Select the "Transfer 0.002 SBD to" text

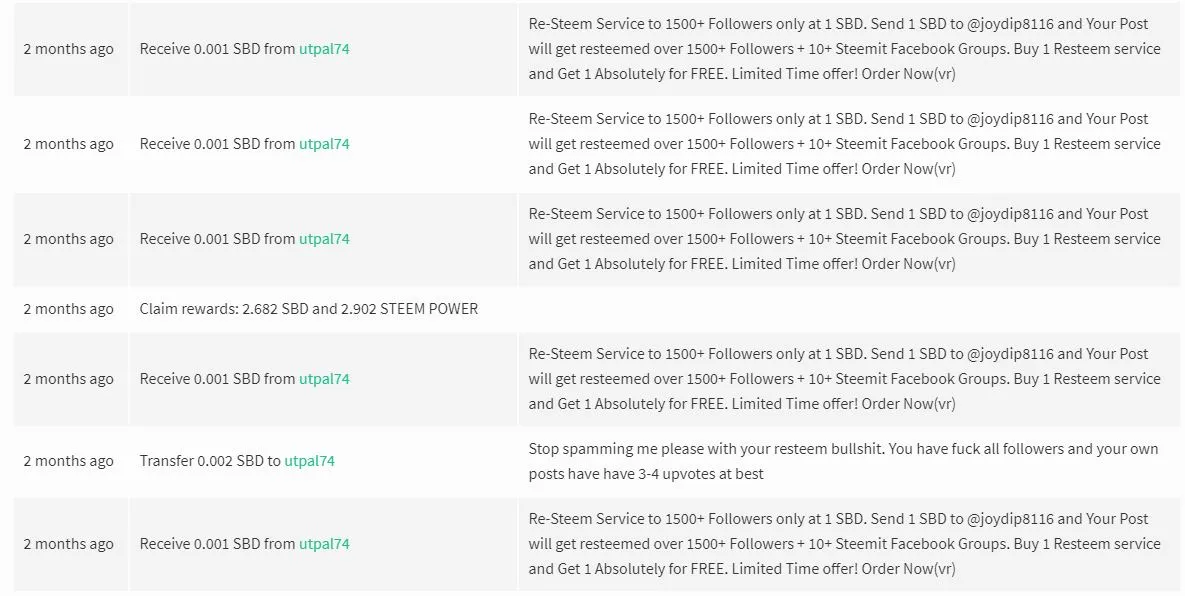coord(210,461)
